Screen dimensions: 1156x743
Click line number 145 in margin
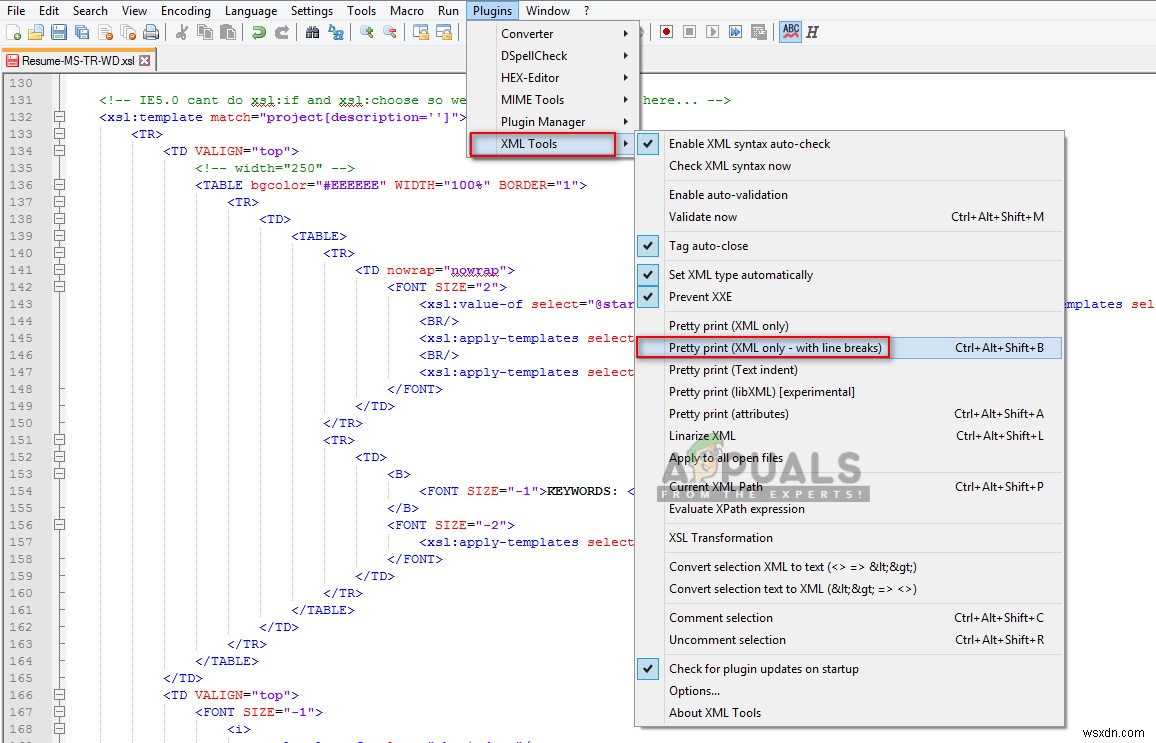pyautogui.click(x=21, y=338)
